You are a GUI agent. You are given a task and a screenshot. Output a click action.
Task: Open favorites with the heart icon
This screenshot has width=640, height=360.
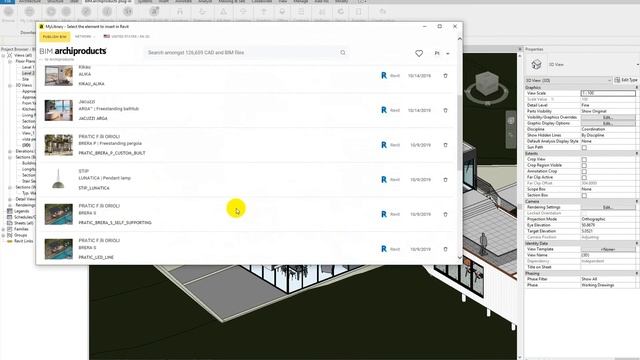[x=419, y=53]
